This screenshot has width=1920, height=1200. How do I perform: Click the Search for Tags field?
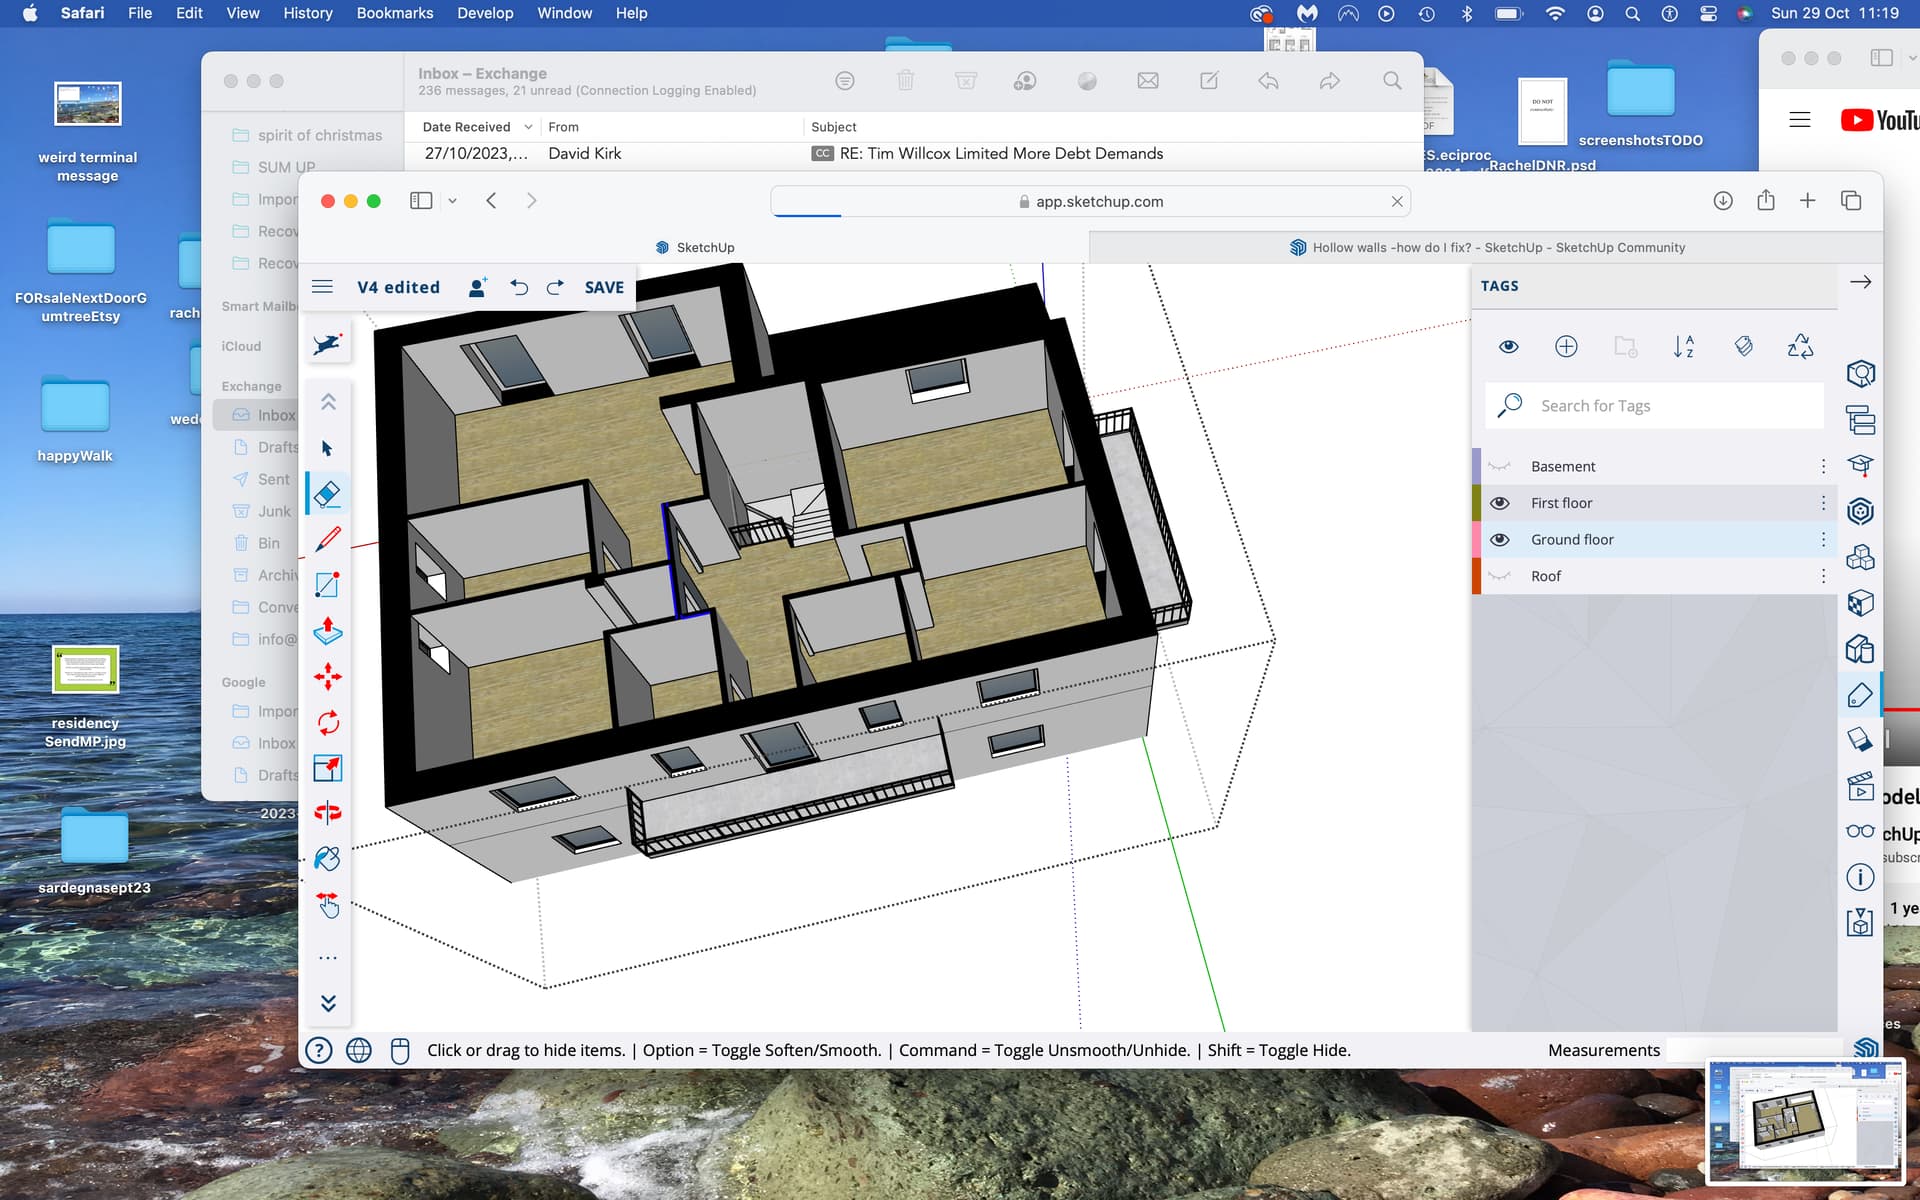click(1654, 406)
